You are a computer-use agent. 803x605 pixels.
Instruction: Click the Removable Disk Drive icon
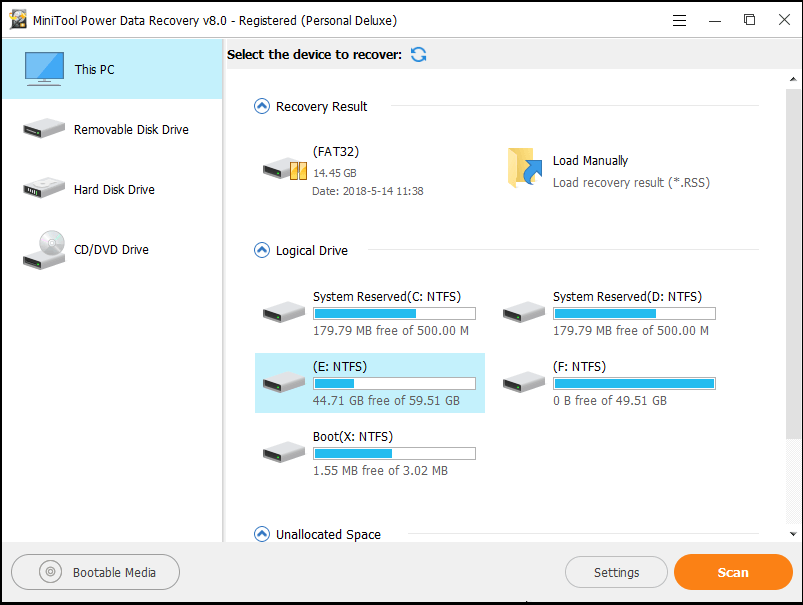(44, 129)
